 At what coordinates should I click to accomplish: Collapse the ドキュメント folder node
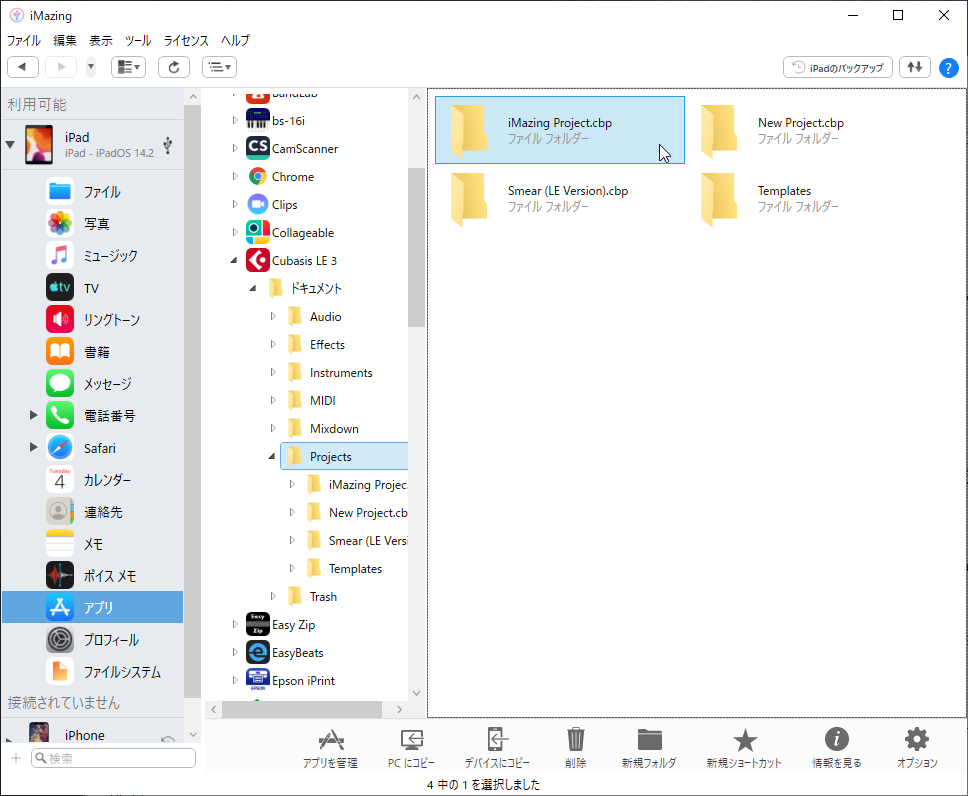tap(253, 288)
